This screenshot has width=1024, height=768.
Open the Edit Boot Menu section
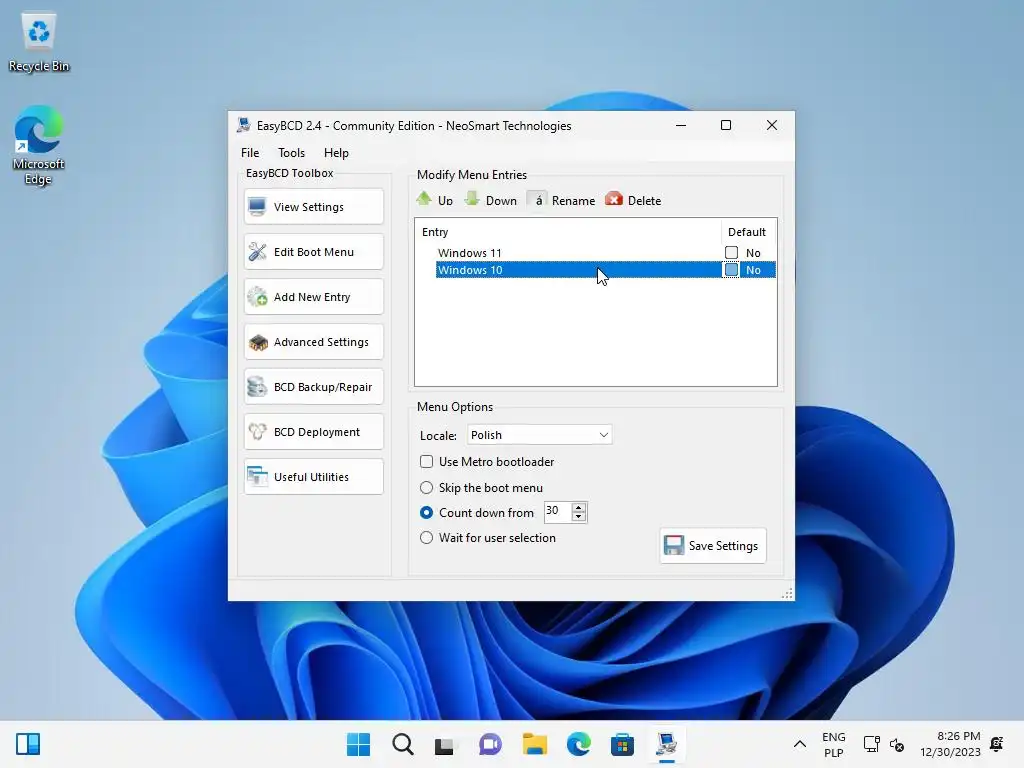(313, 251)
